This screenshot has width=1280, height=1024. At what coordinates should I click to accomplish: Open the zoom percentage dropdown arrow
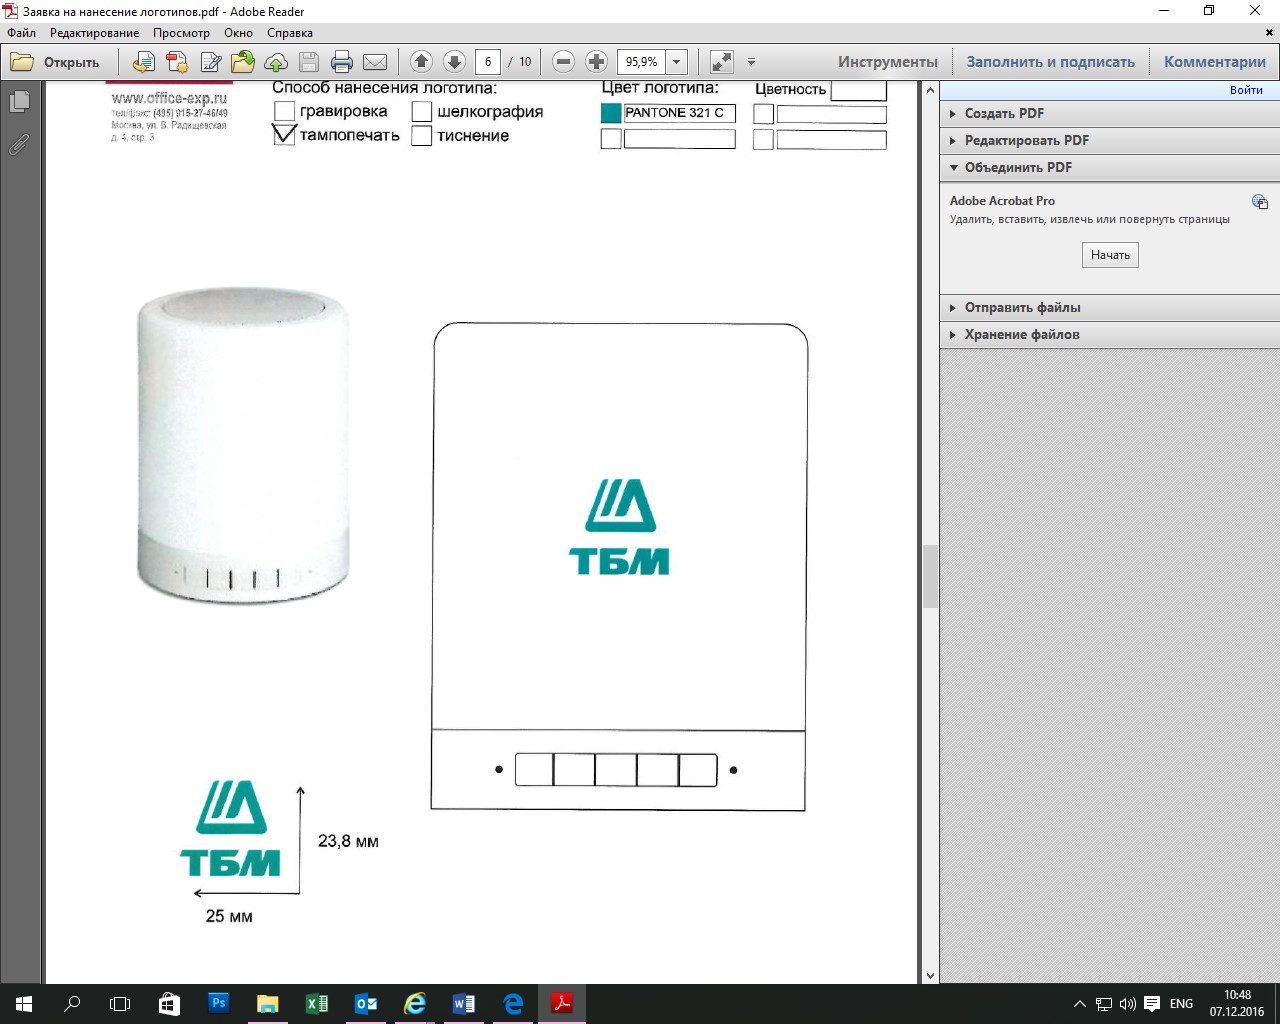pos(677,62)
